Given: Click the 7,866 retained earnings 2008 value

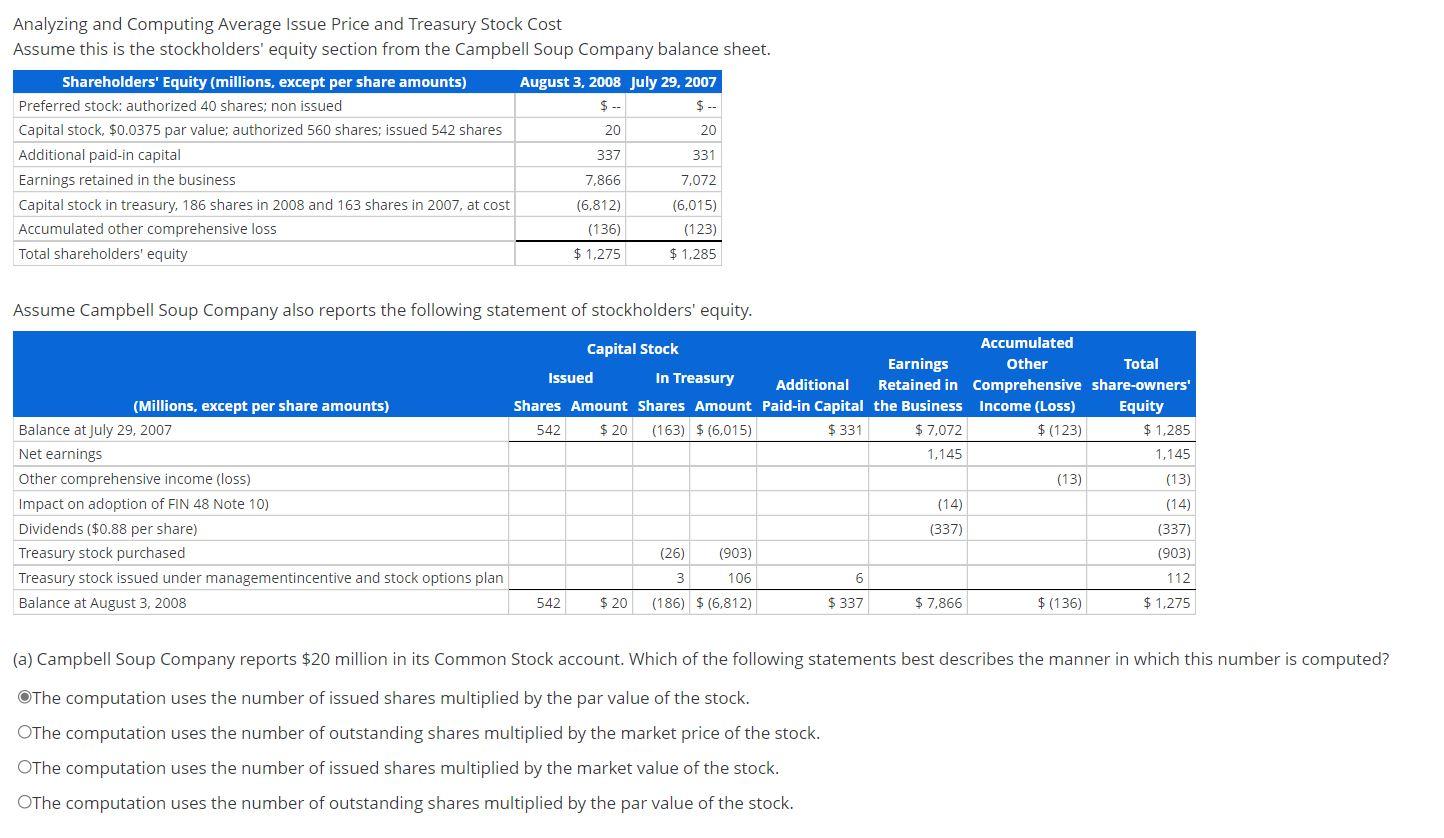Looking at the screenshot, I should coord(603,180).
